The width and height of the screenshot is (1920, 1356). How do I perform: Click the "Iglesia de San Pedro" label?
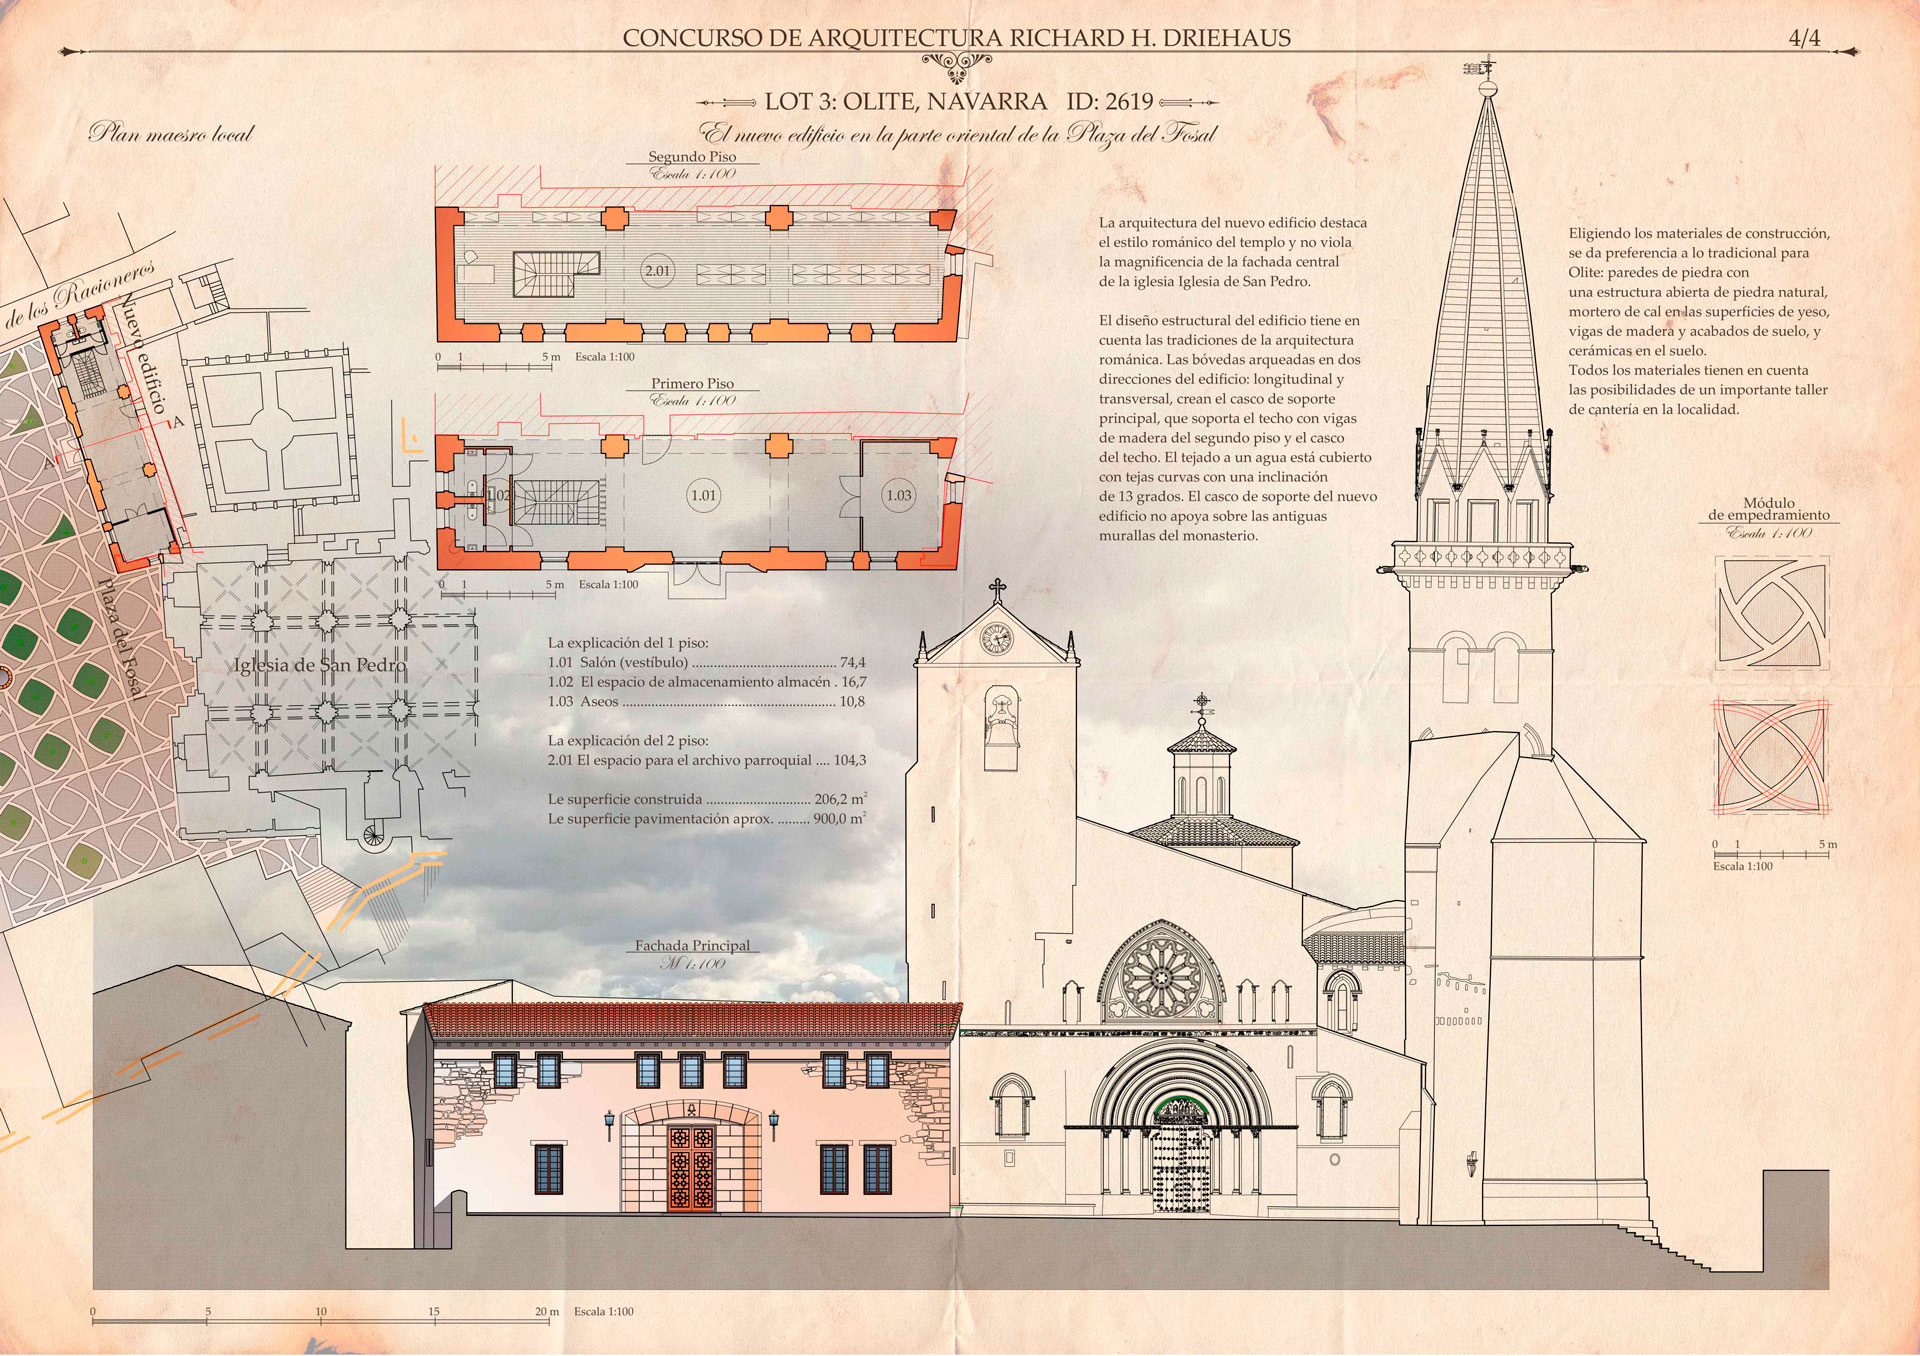(x=320, y=665)
